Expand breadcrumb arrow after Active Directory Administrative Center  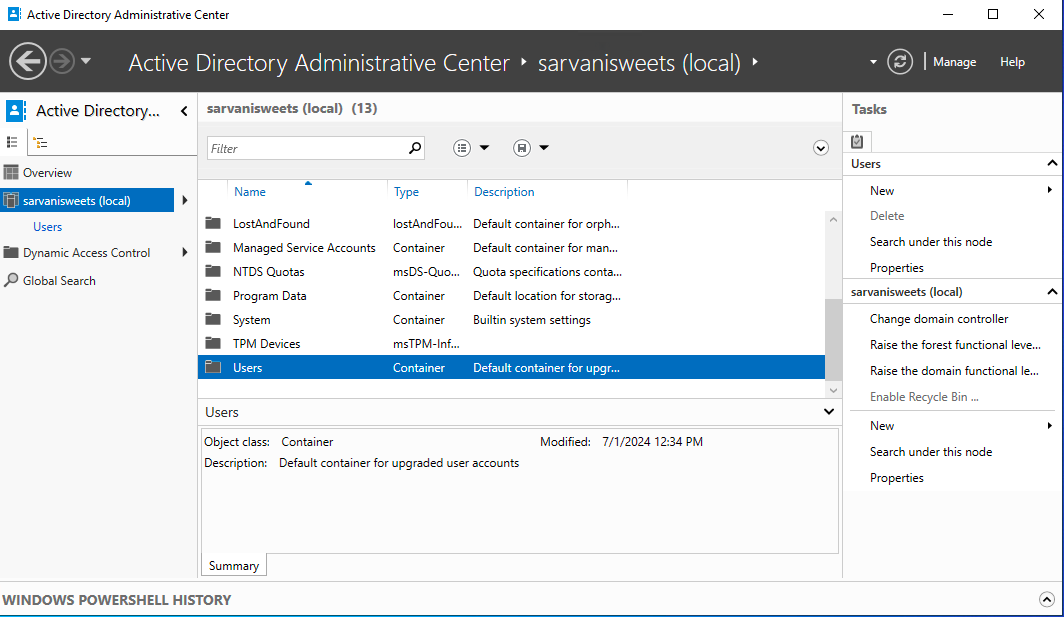(523, 62)
